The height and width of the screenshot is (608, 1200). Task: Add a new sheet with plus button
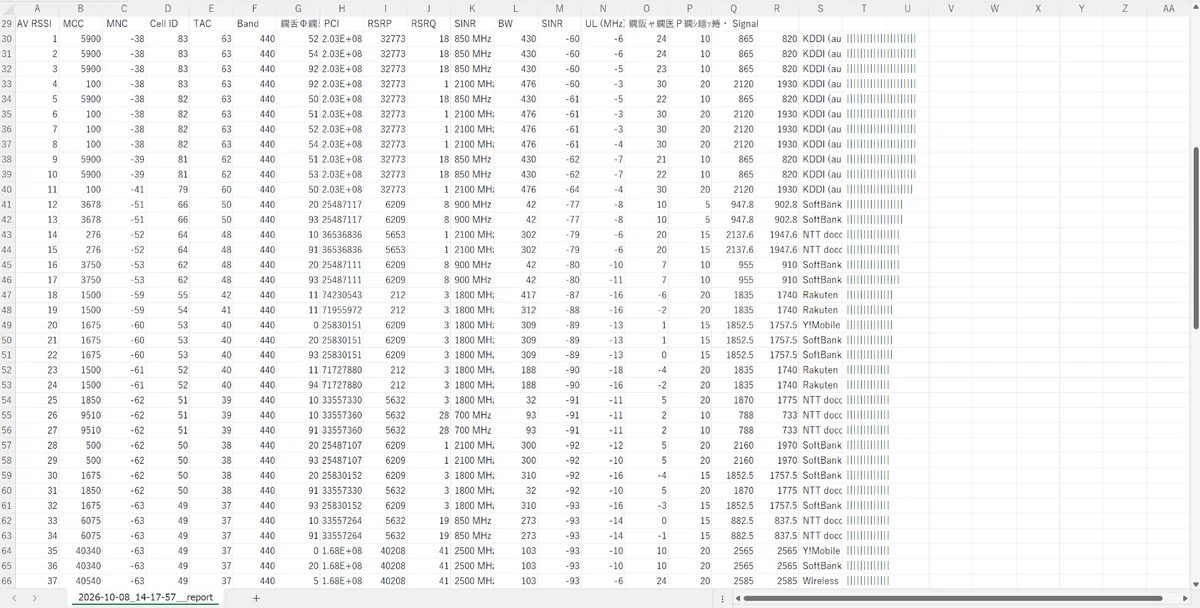coord(256,597)
